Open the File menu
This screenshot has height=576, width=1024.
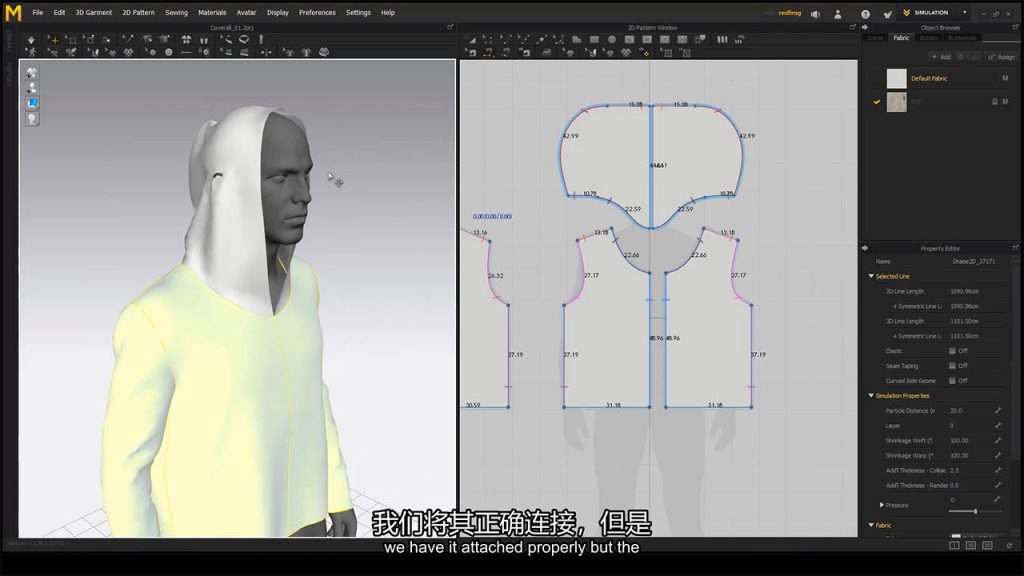coord(38,12)
